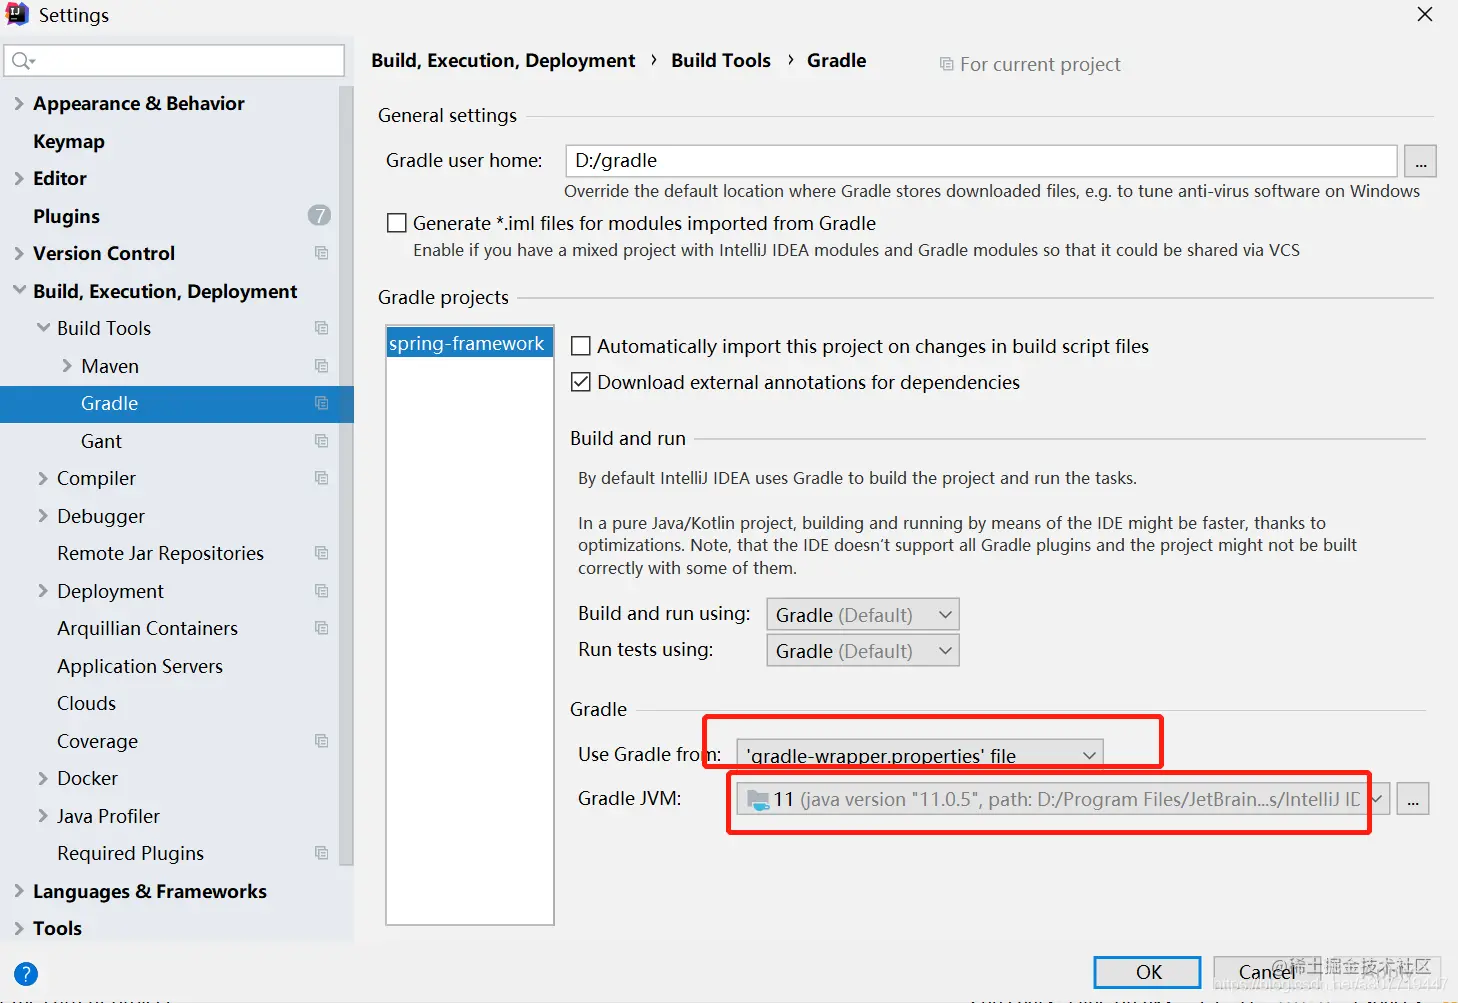Open Use Gradle from dropdown
The image size is (1458, 1003).
coord(920,755)
